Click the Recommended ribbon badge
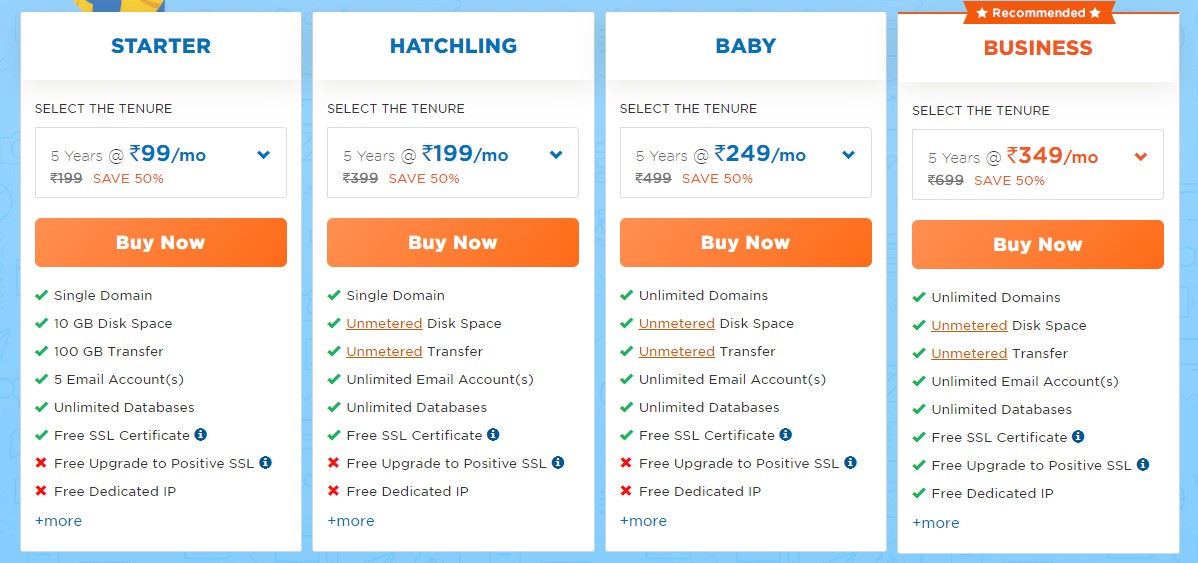 click(x=1038, y=13)
